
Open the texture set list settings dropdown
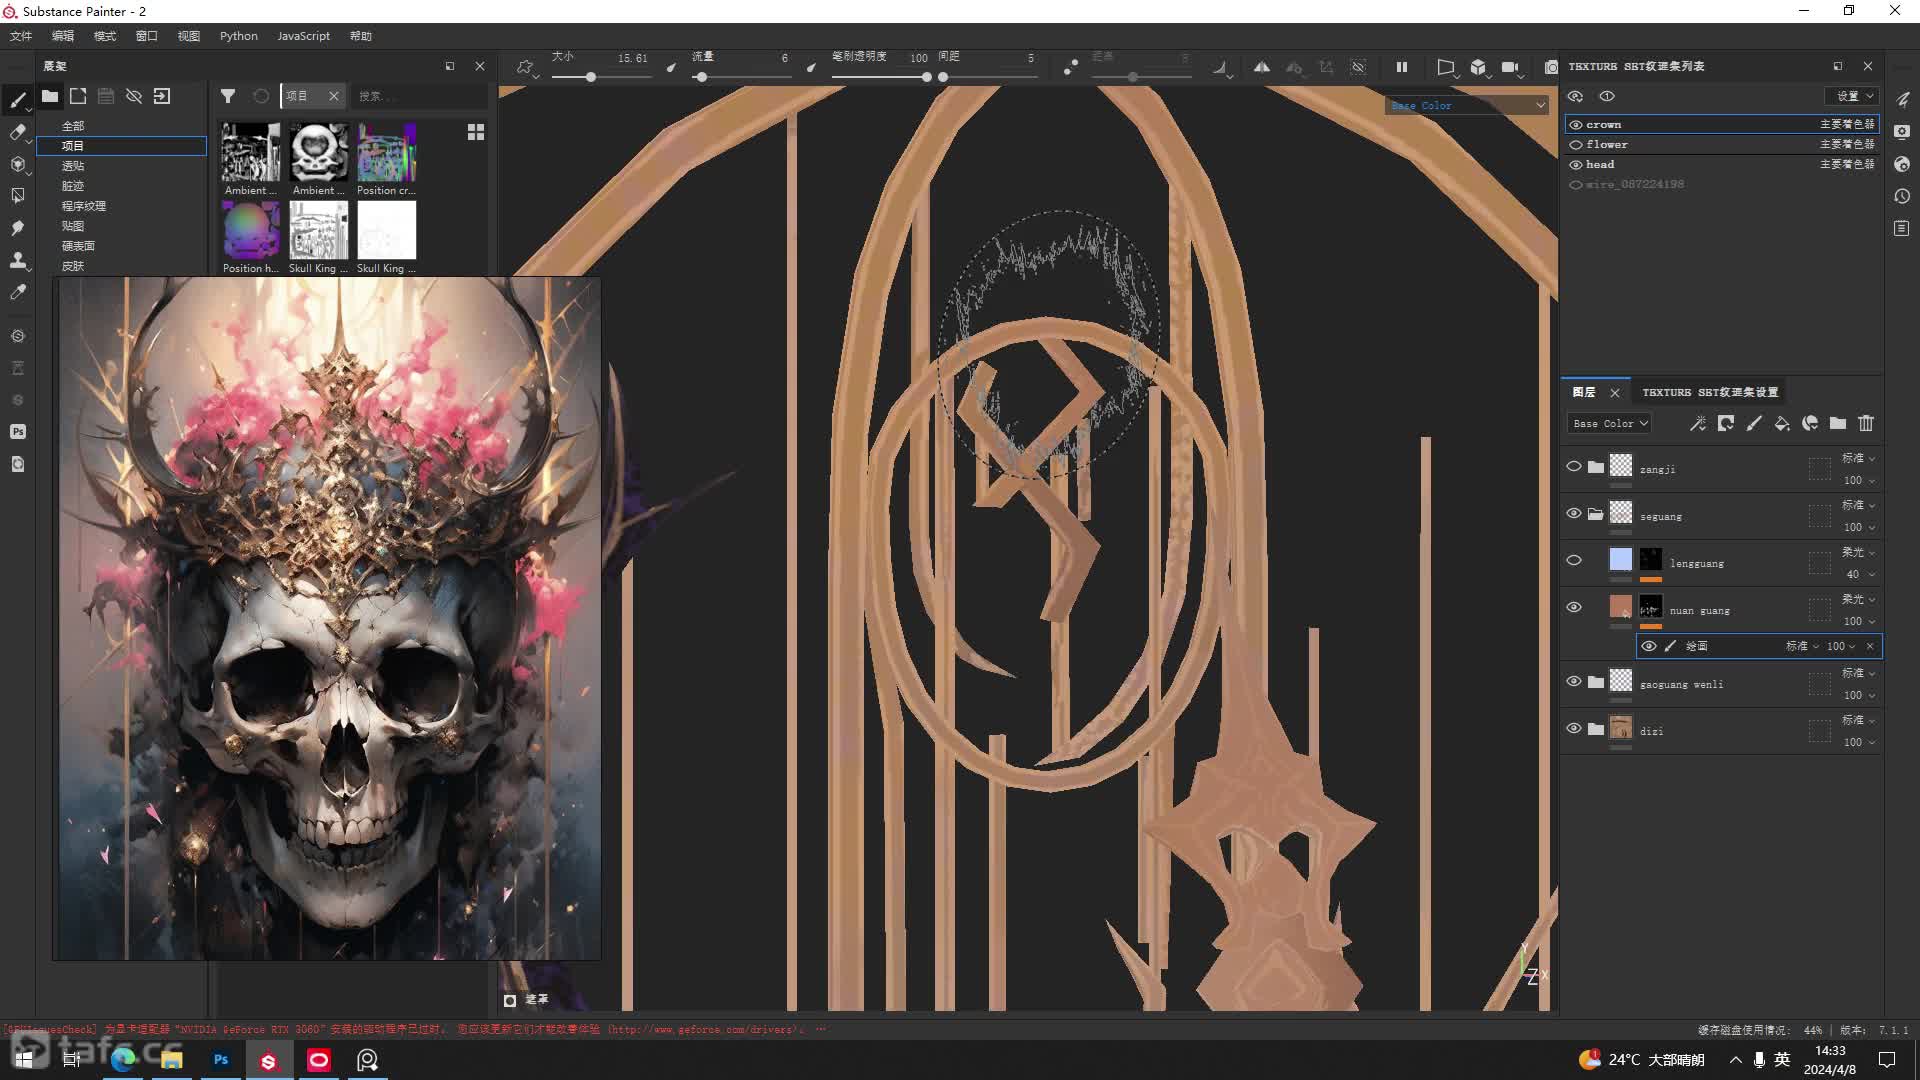[x=1853, y=96]
